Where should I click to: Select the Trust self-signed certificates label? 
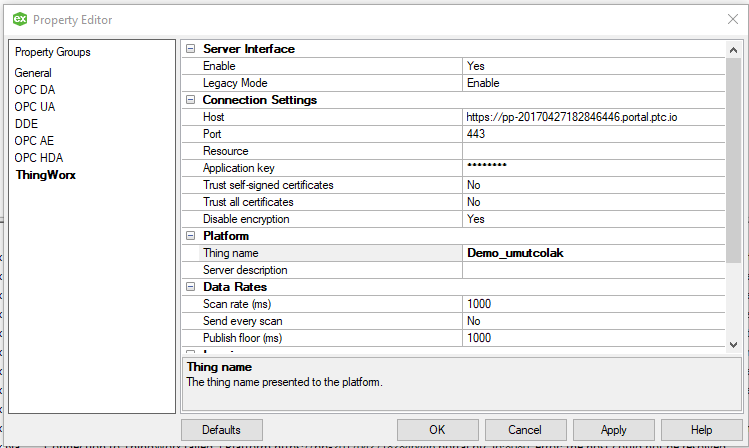tap(268, 185)
